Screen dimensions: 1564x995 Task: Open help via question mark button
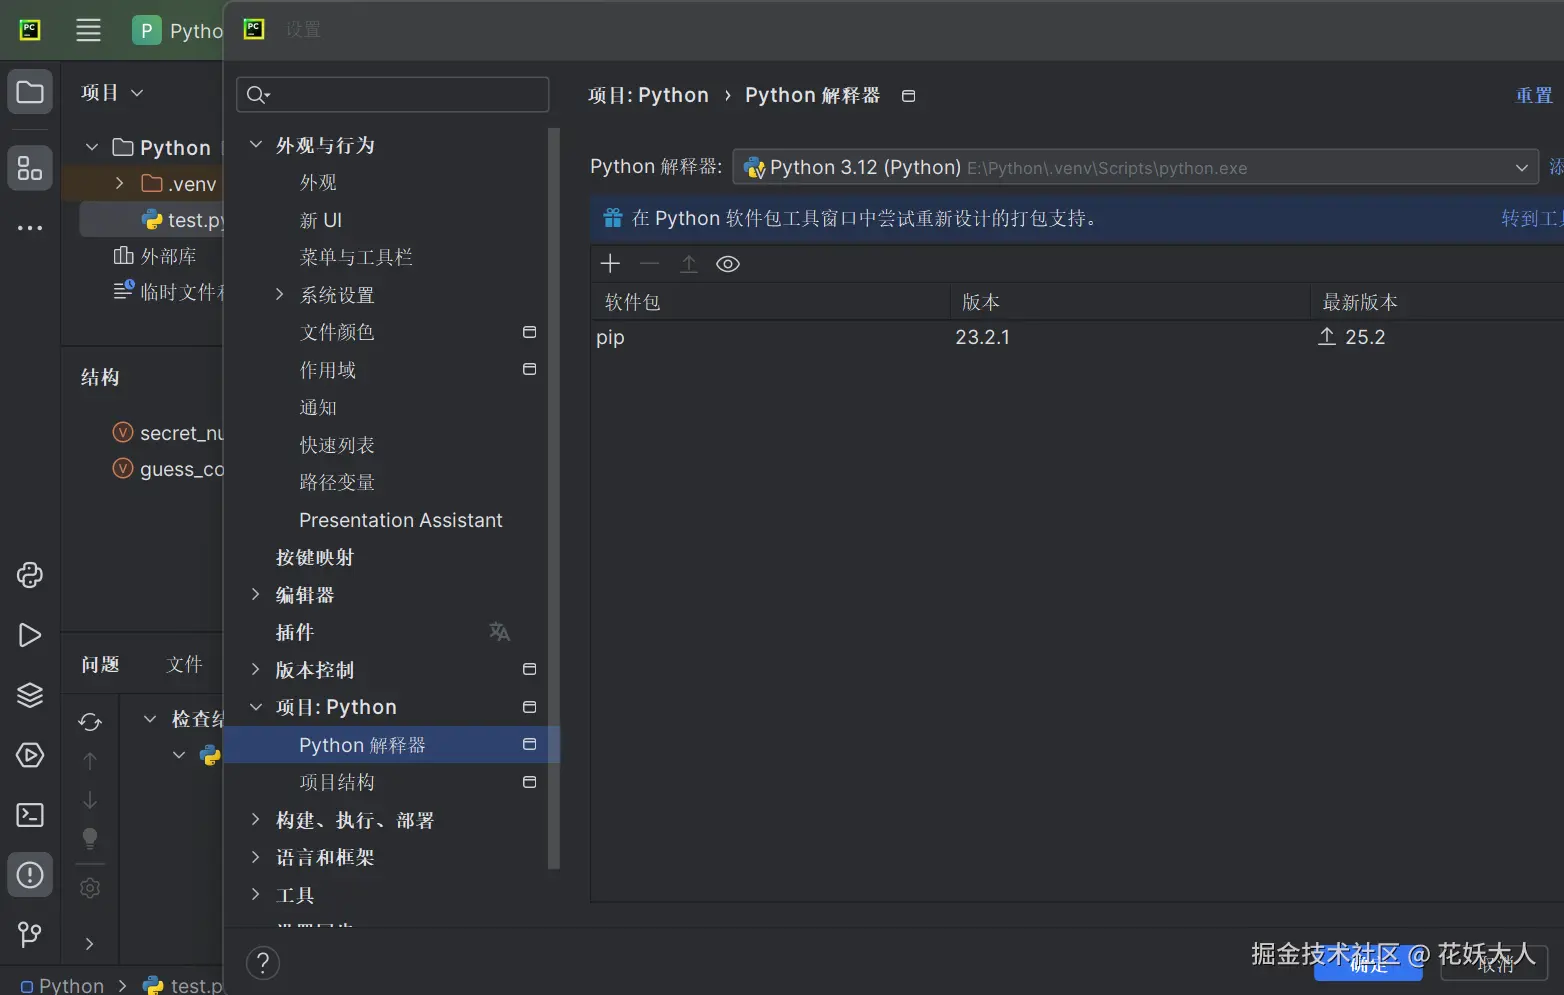click(263, 964)
